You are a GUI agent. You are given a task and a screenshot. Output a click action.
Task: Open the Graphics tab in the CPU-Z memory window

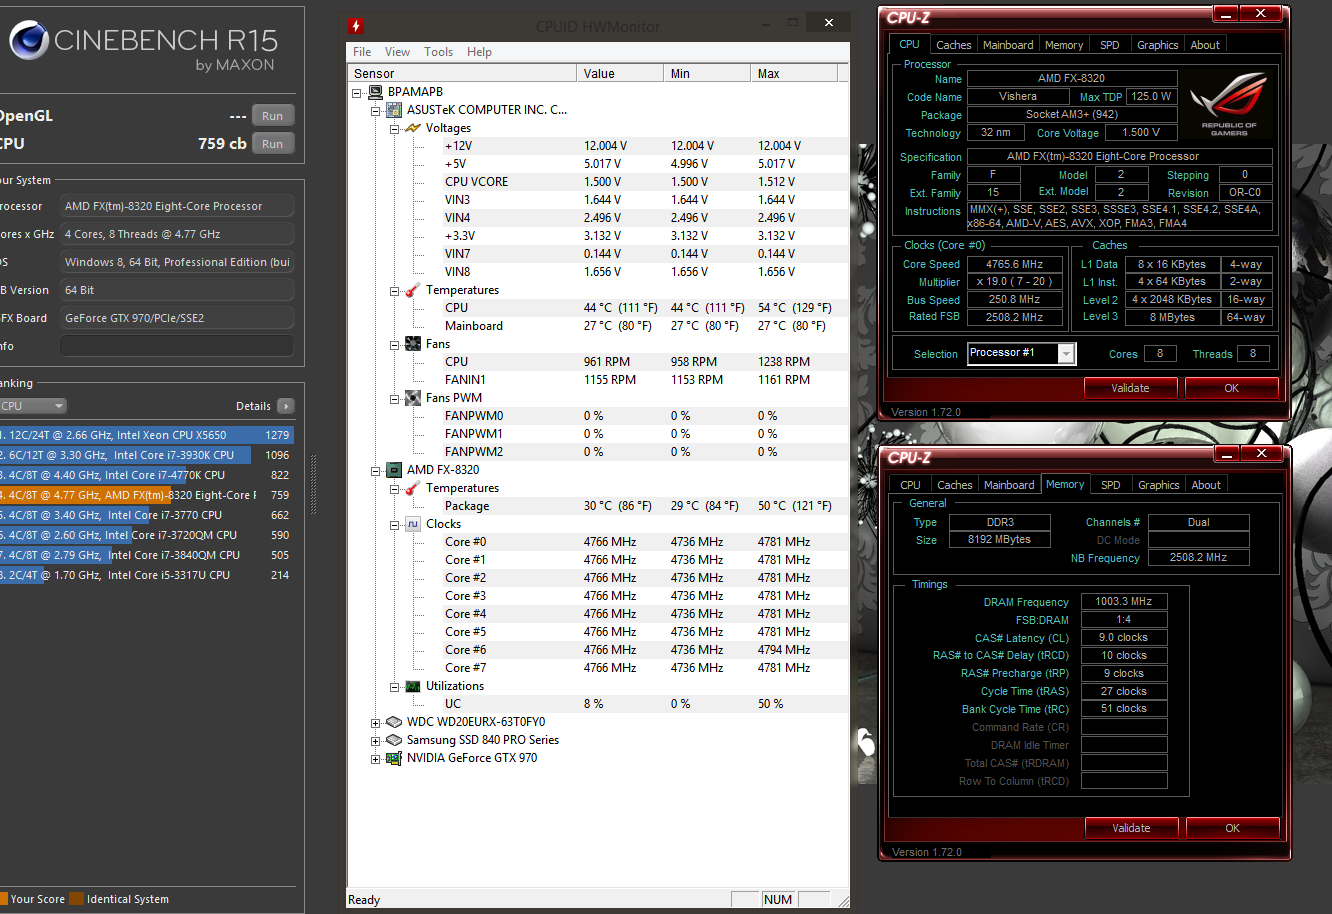click(x=1159, y=485)
